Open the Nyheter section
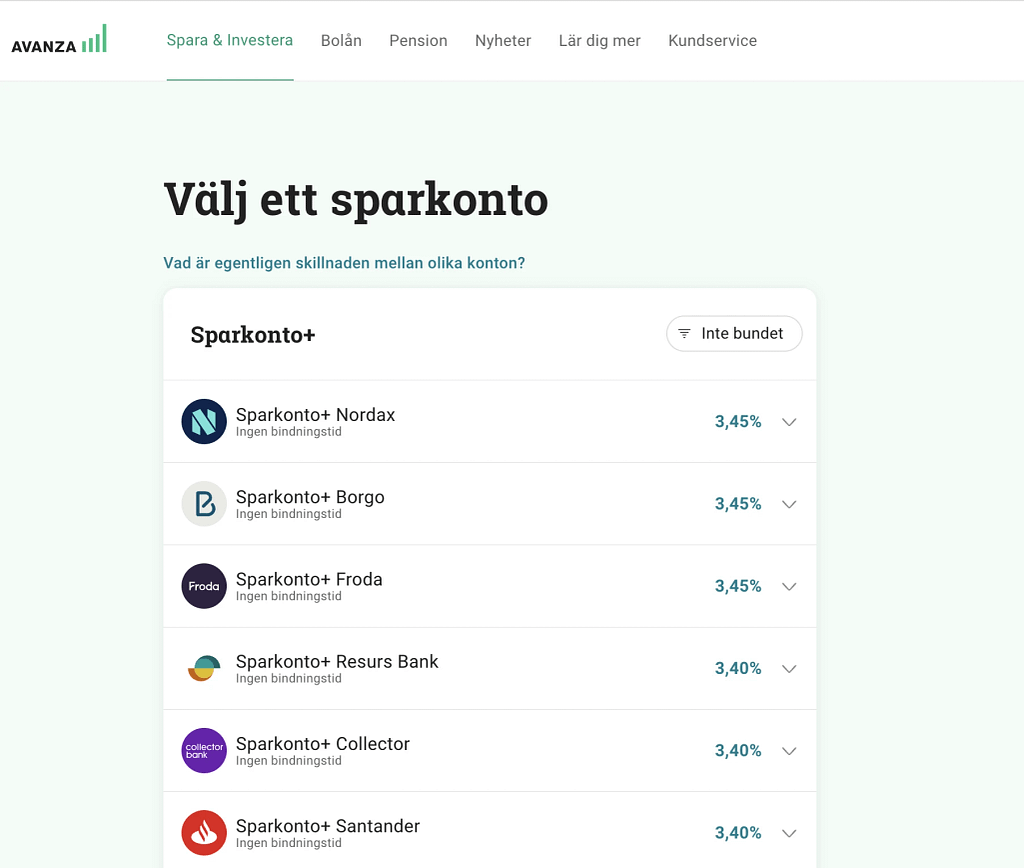1024x868 pixels. tap(503, 40)
